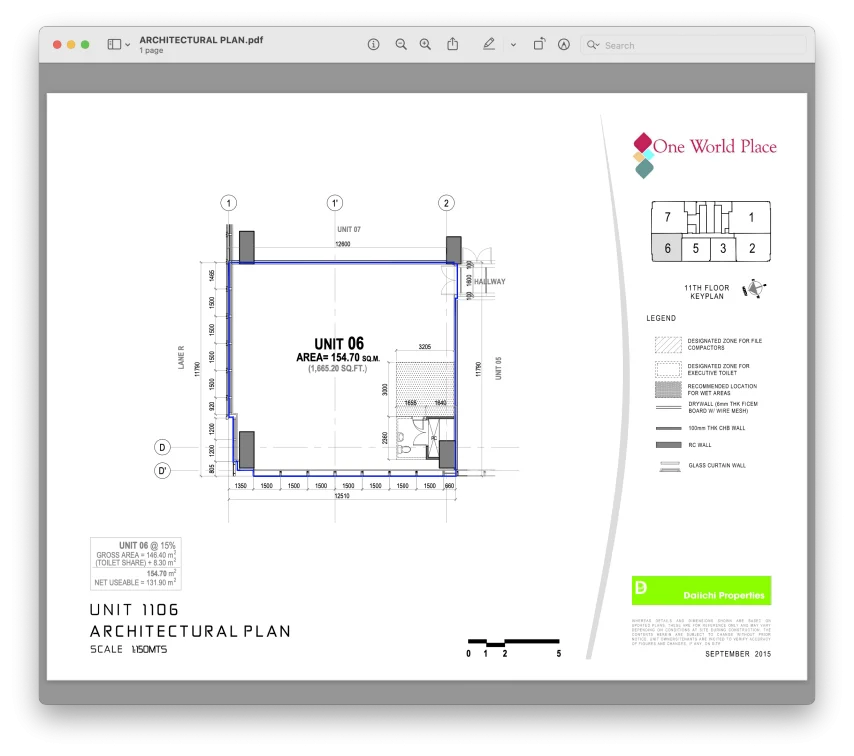Click the Share icon in toolbar
854x756 pixels.
coord(453,45)
